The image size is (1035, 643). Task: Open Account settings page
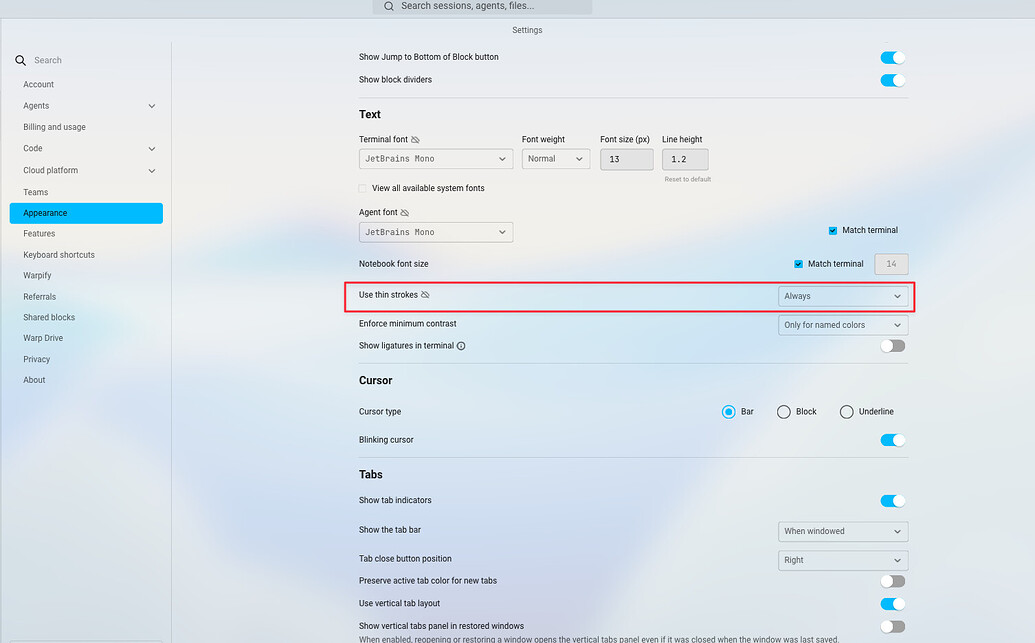tap(38, 85)
